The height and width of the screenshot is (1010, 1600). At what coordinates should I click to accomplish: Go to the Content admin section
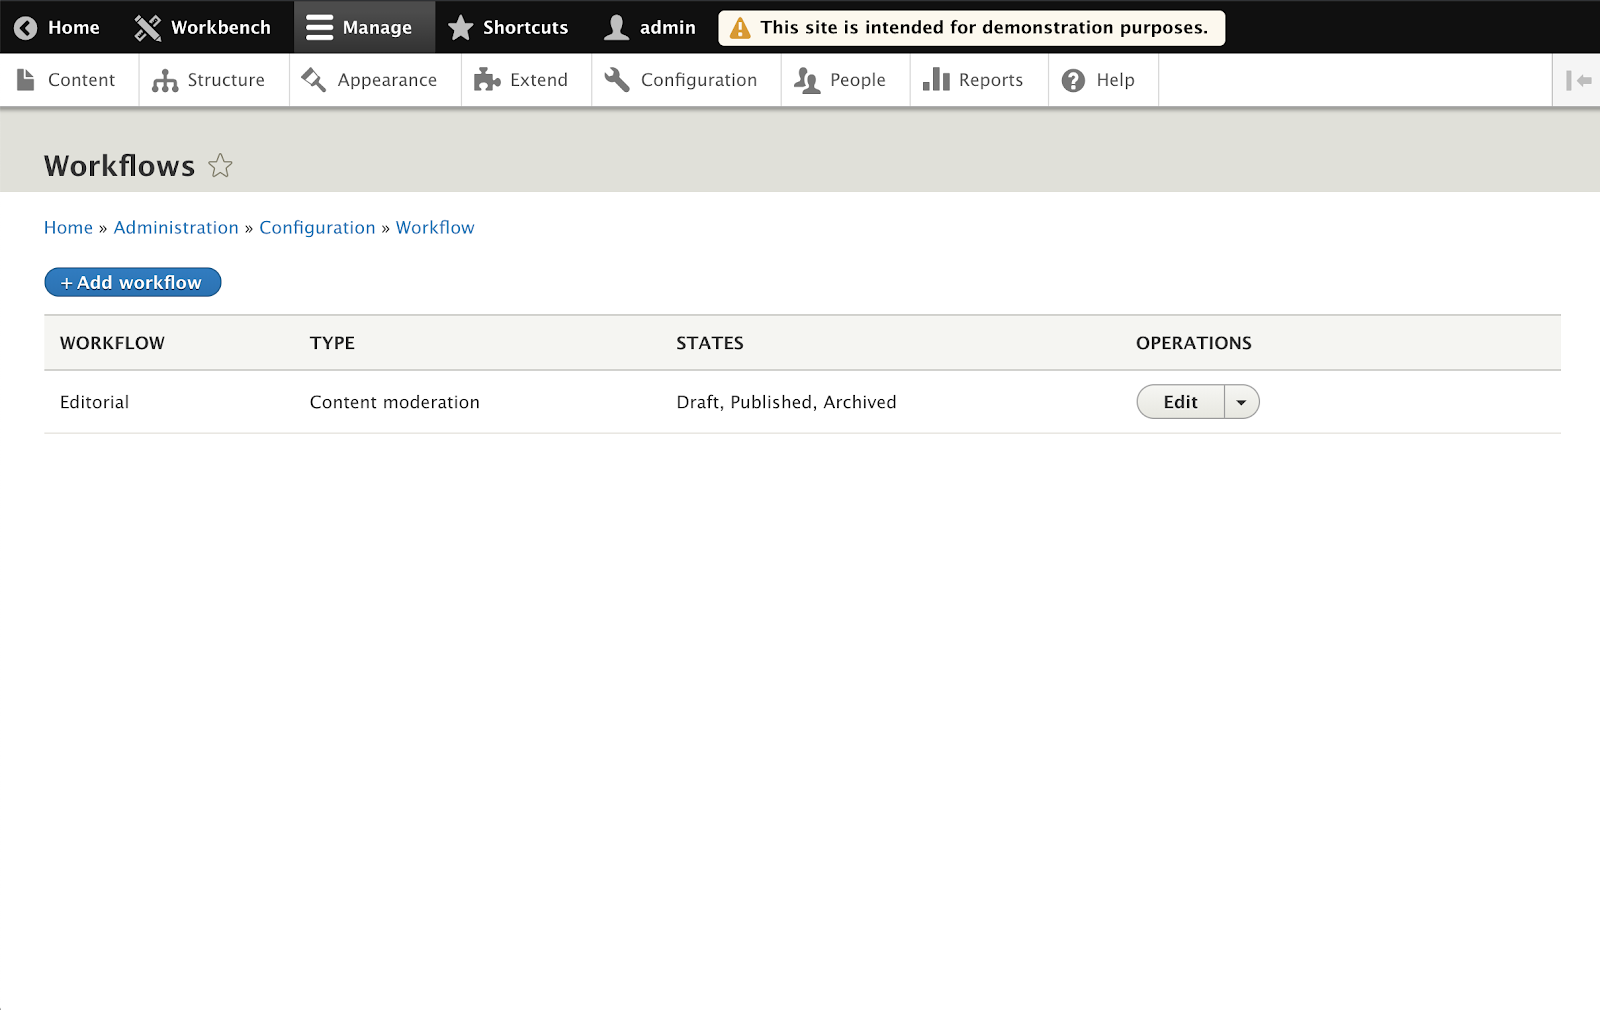point(67,80)
